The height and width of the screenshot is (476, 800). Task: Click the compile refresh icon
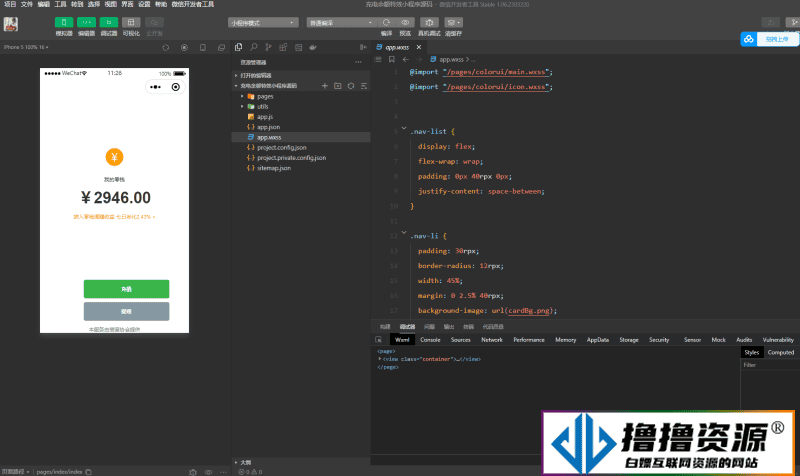point(386,22)
